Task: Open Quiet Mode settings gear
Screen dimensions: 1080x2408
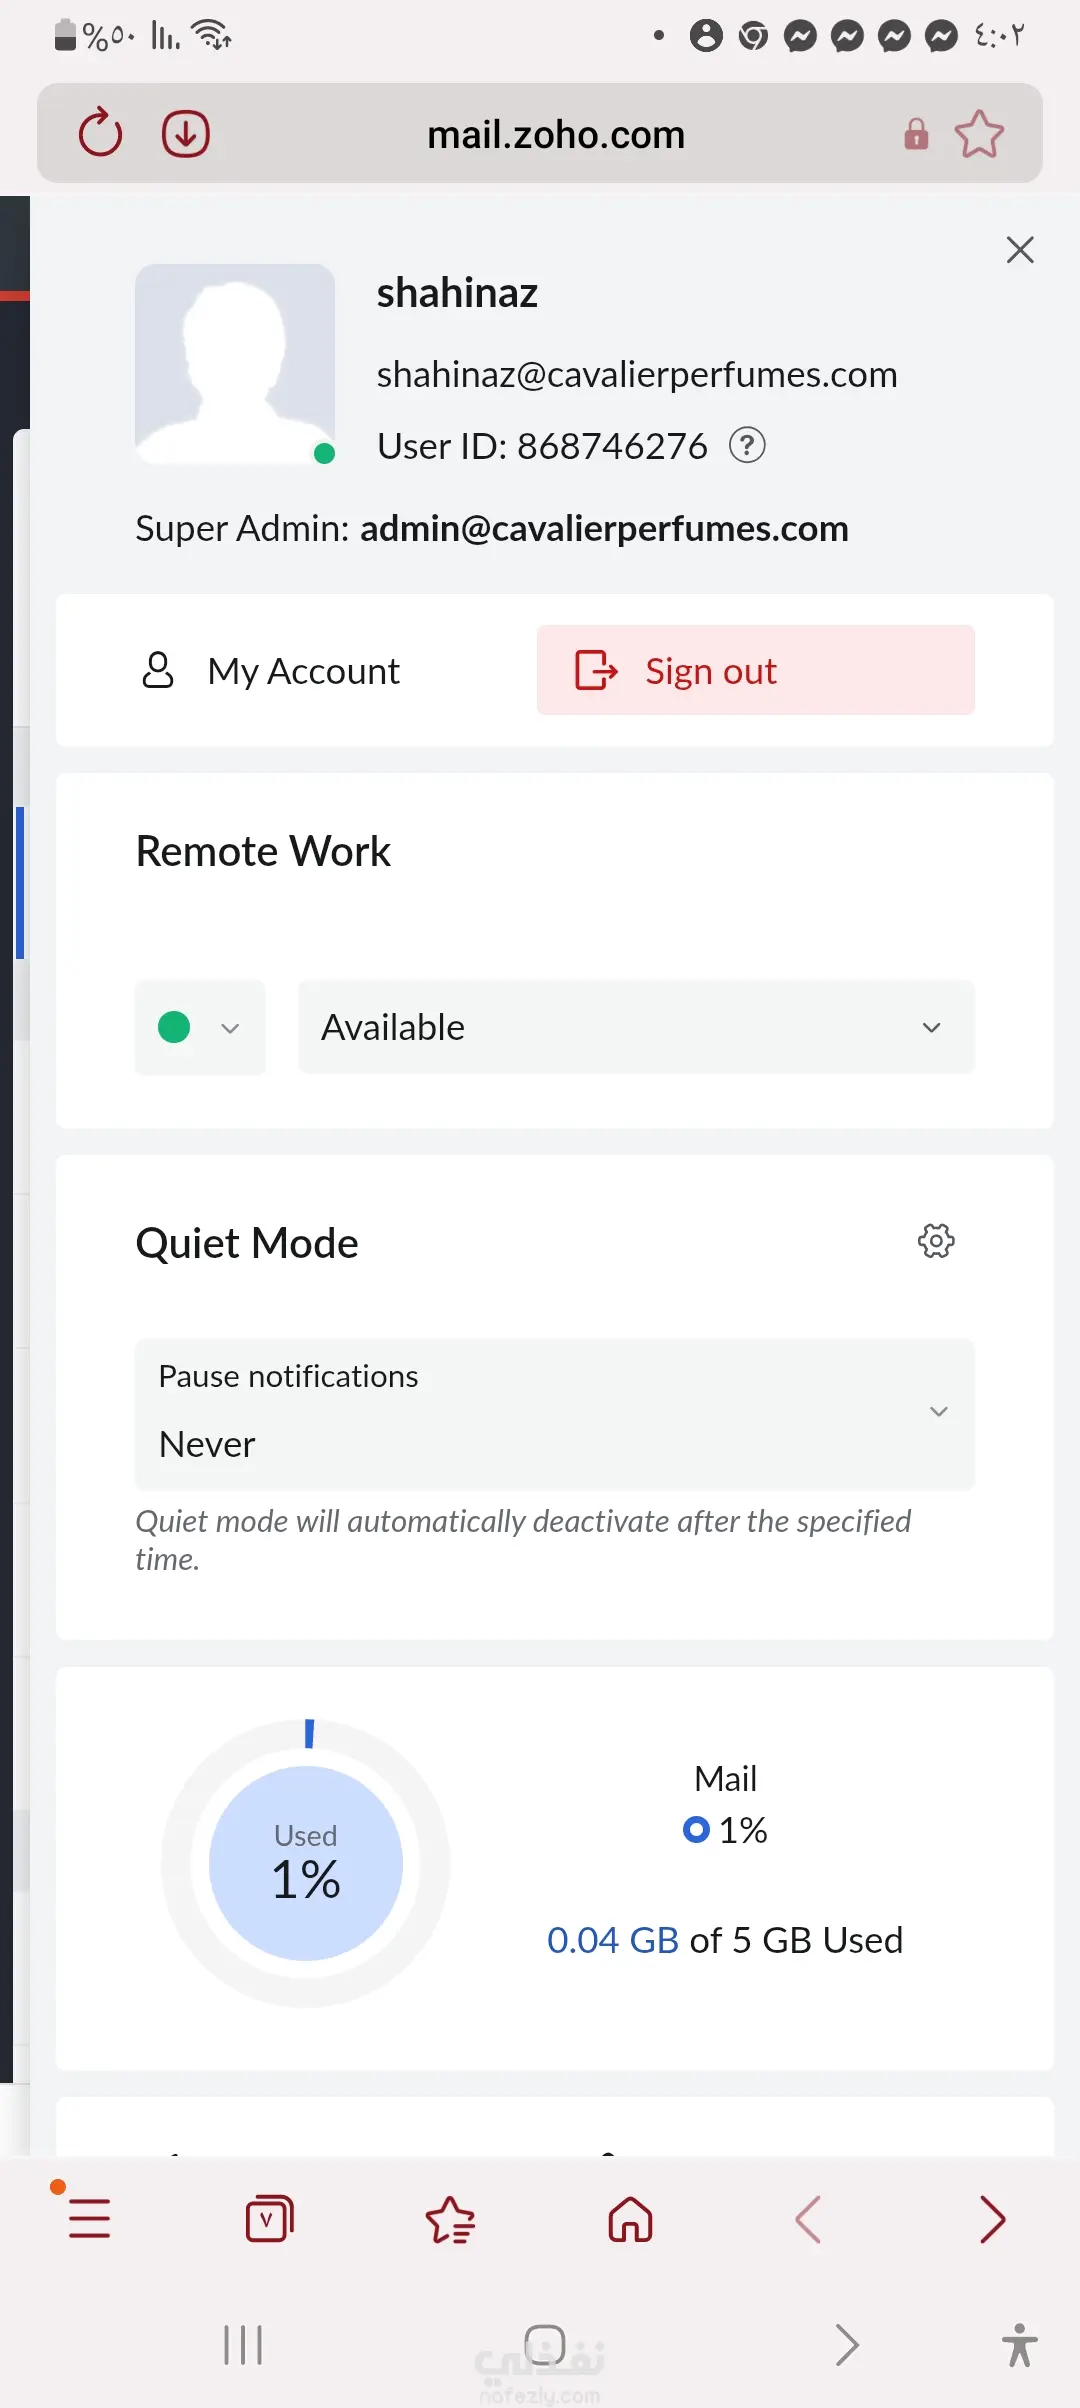Action: click(x=936, y=1241)
